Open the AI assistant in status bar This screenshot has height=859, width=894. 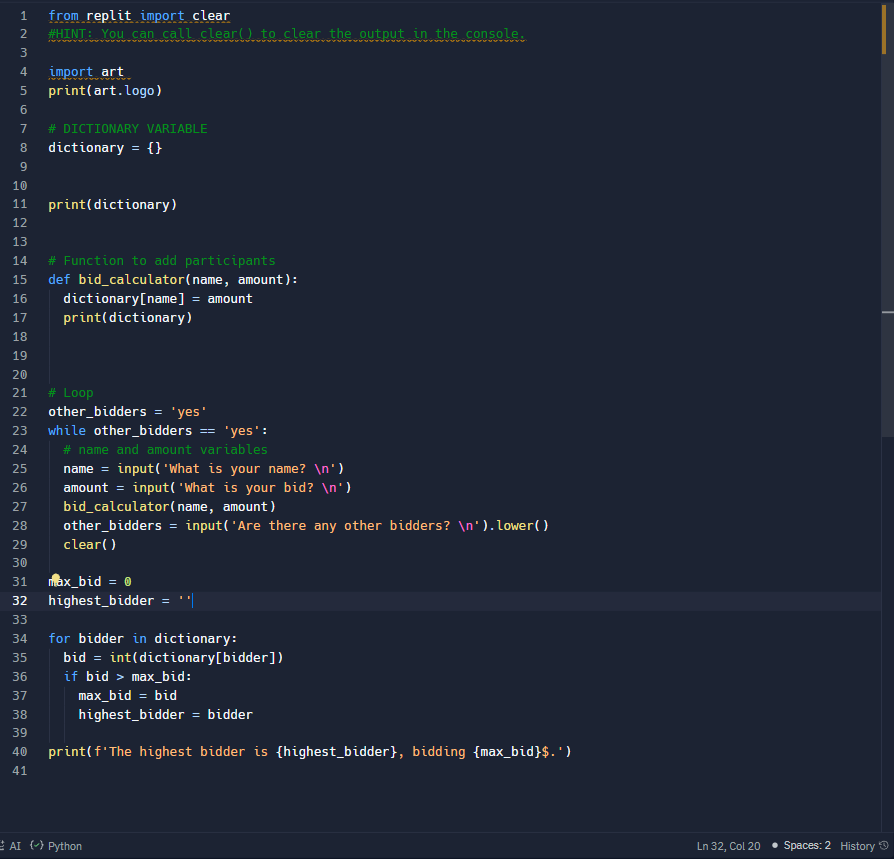pyautogui.click(x=11, y=846)
